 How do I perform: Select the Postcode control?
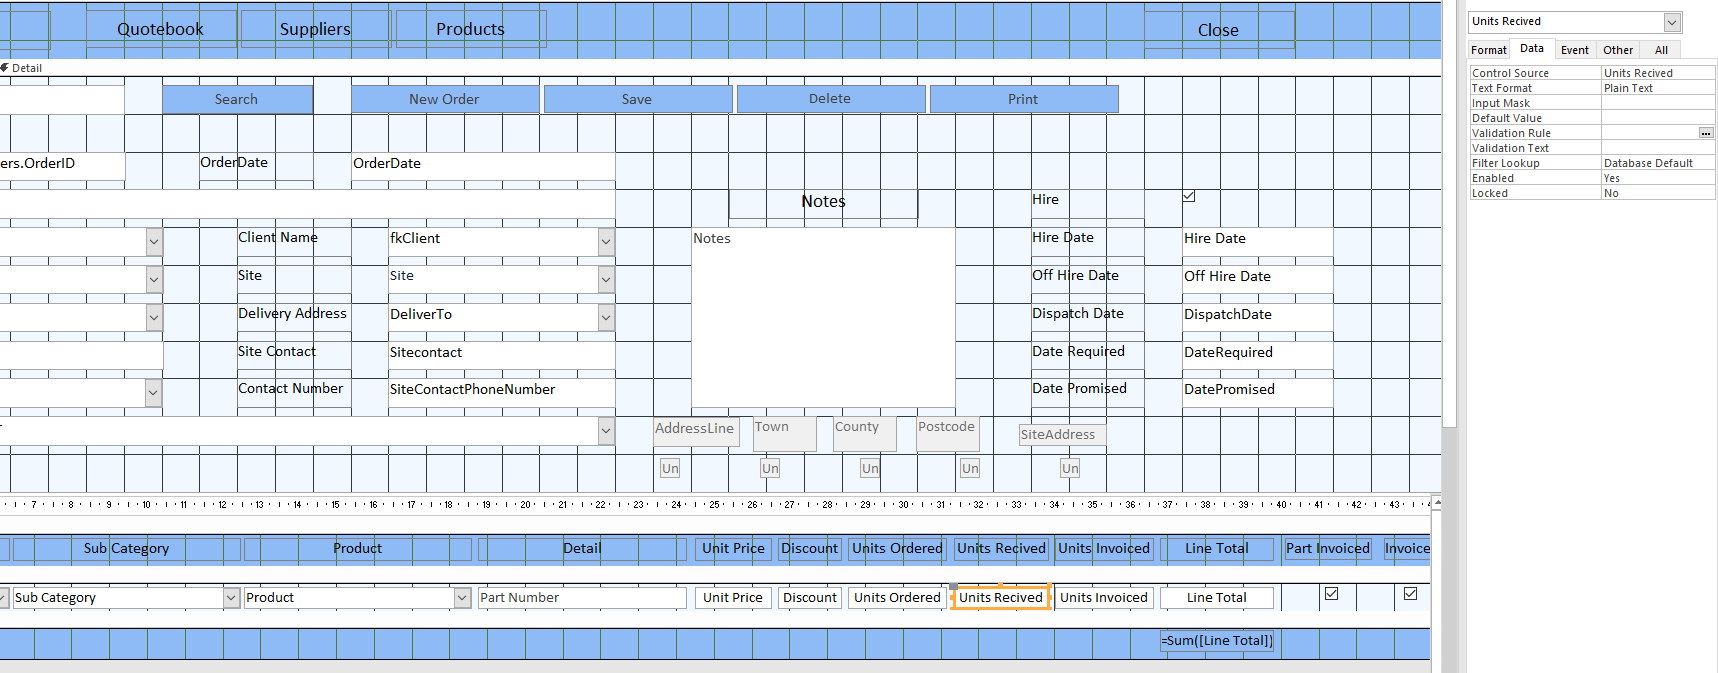point(948,434)
